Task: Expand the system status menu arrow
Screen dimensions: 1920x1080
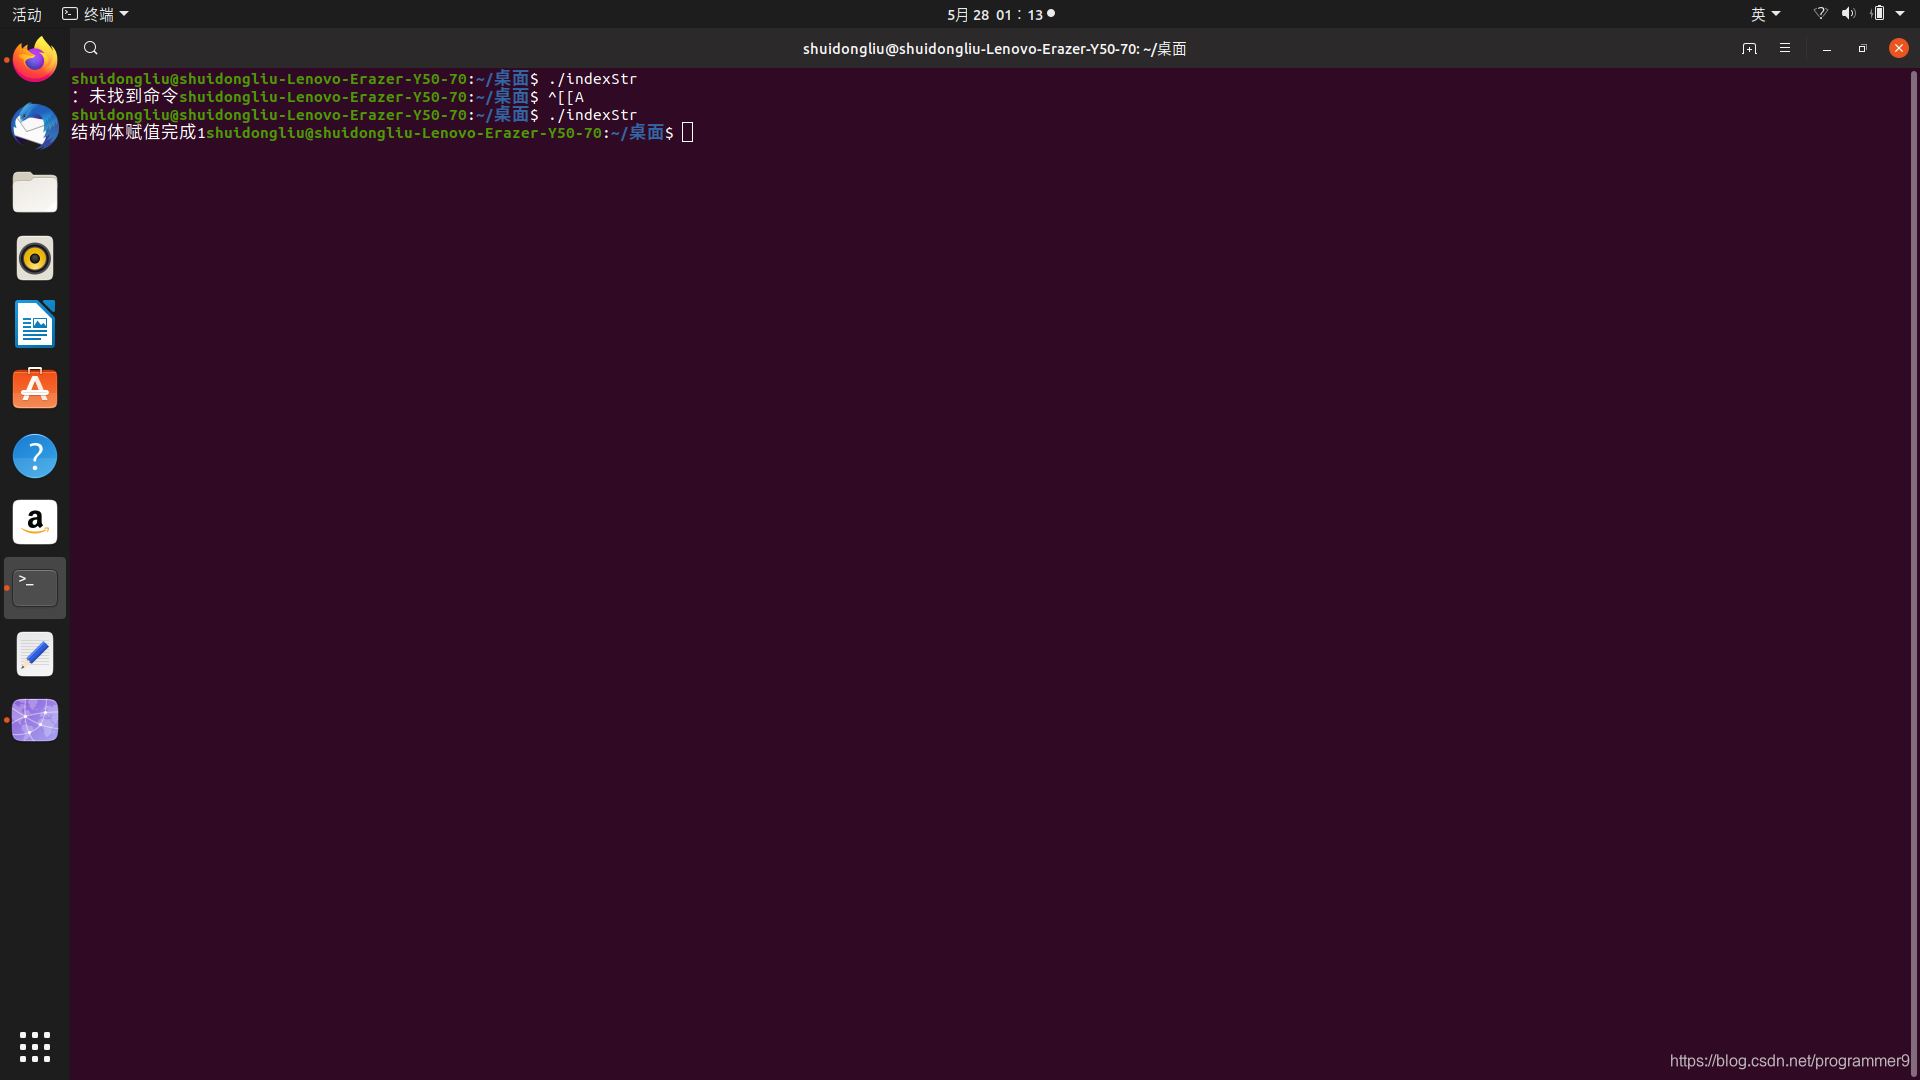Action: click(x=1900, y=14)
